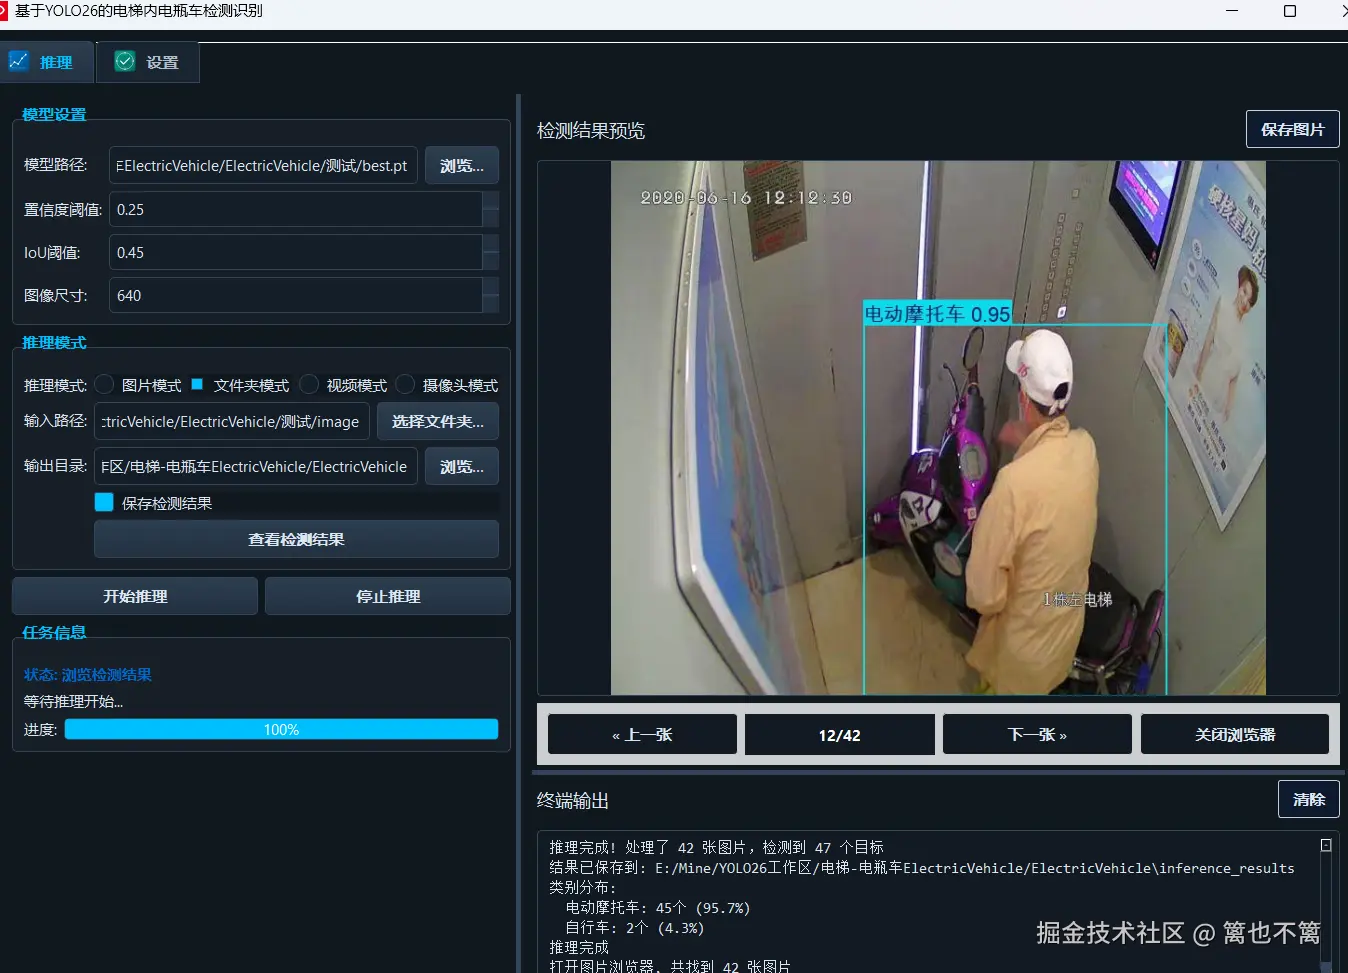Save the preview image with 保存图片
This screenshot has width=1348, height=973.
1291,128
